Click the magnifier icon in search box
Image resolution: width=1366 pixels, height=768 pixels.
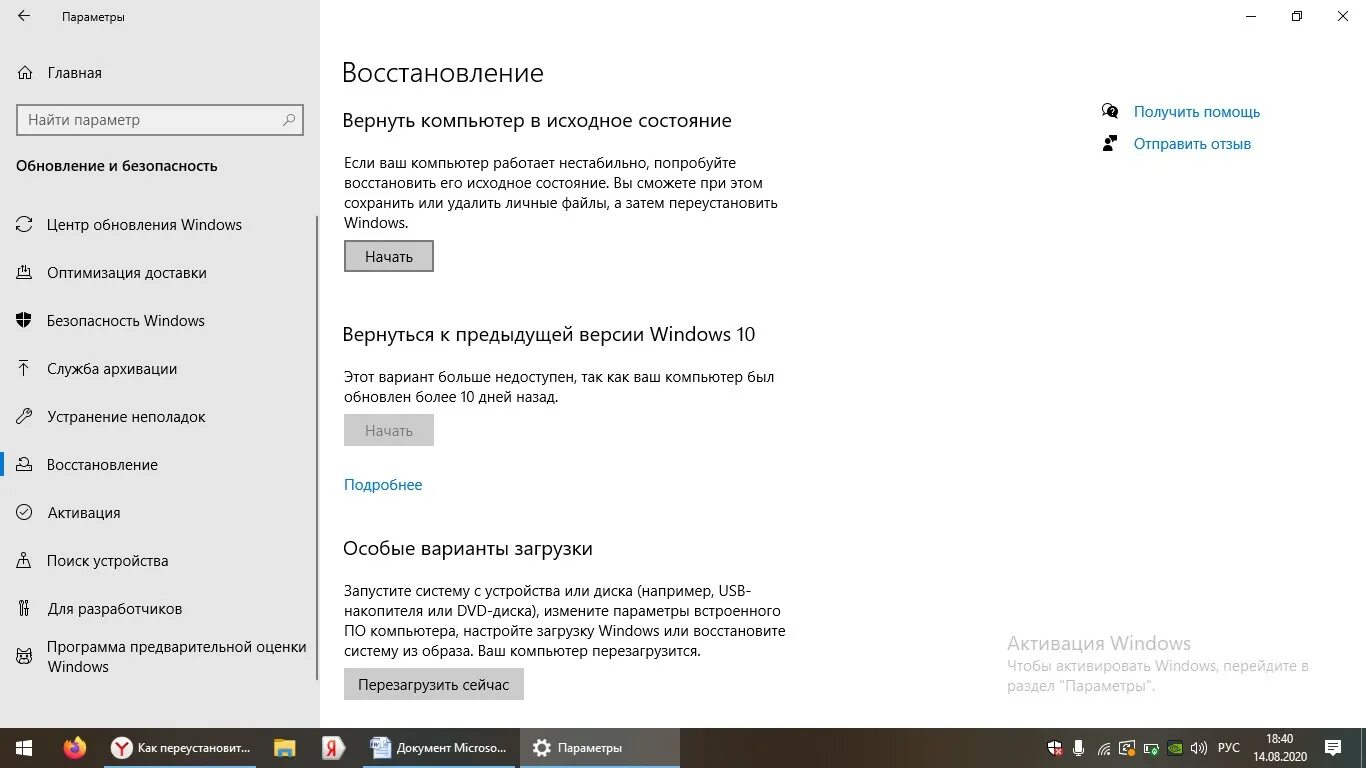pos(289,120)
